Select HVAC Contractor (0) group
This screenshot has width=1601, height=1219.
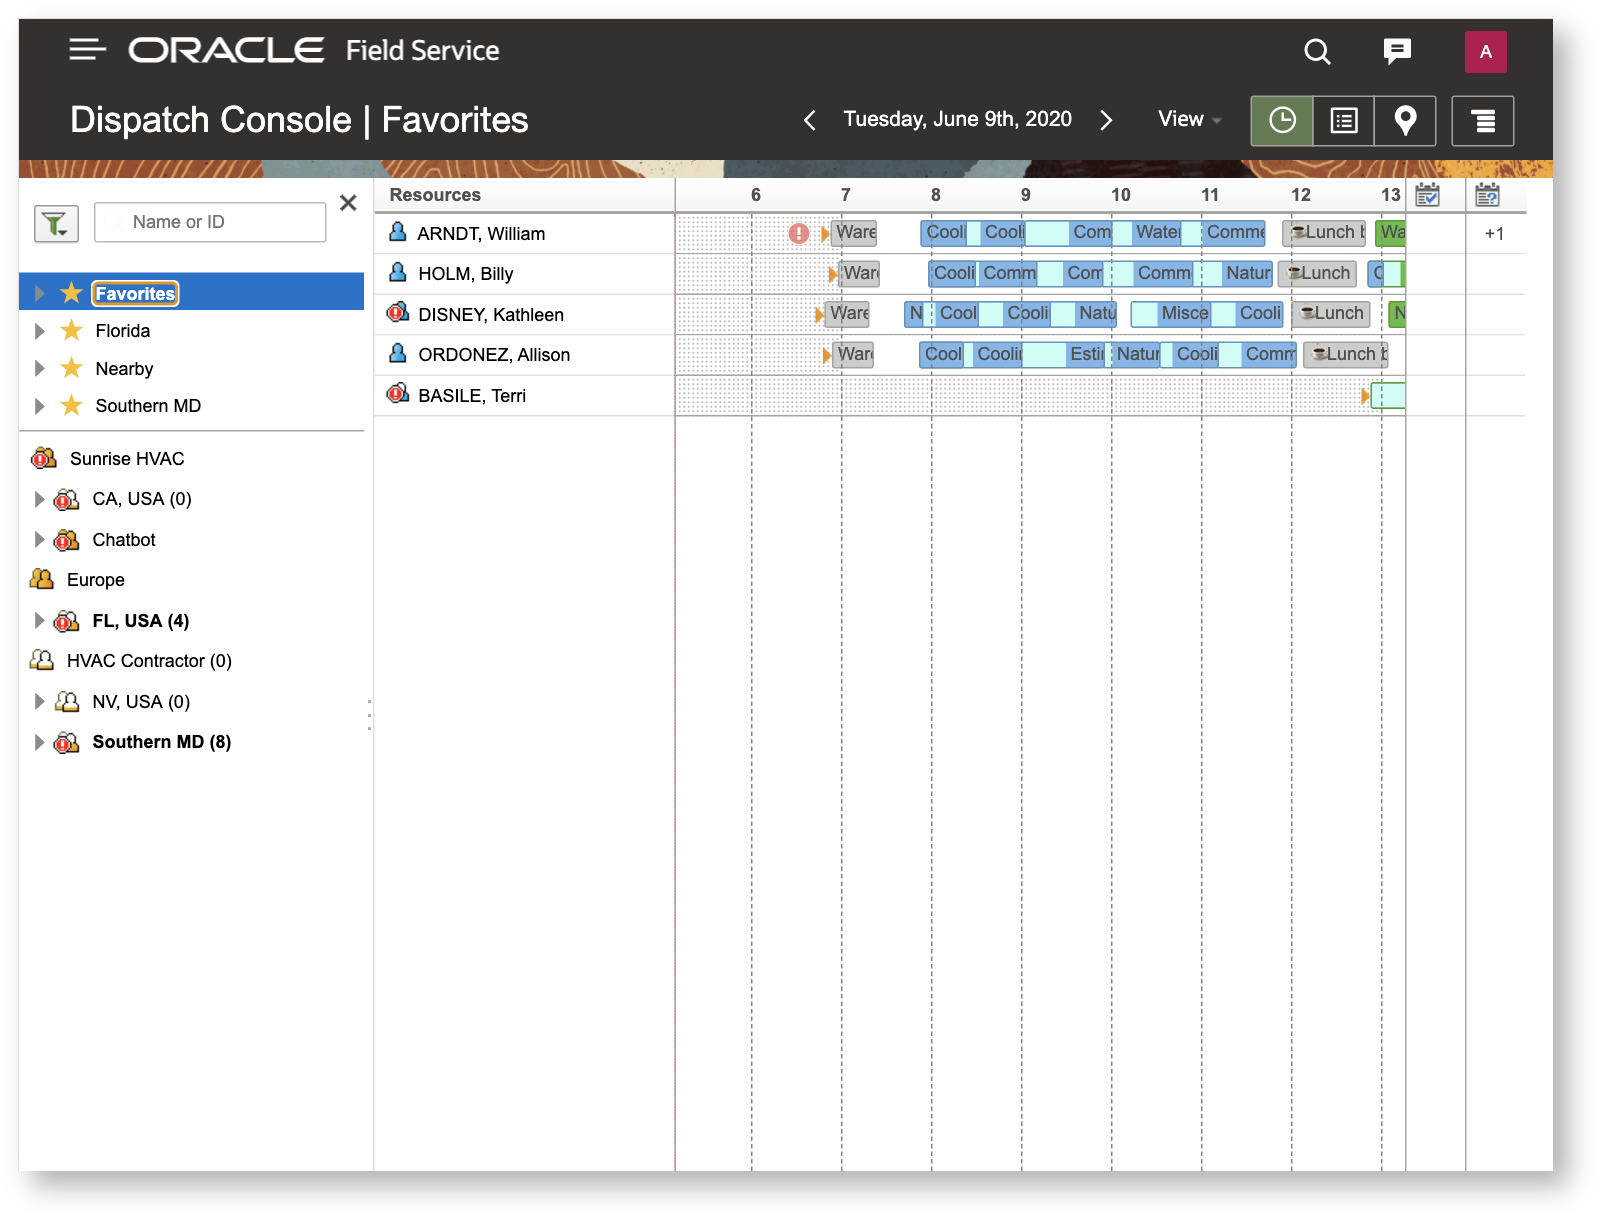tap(149, 661)
